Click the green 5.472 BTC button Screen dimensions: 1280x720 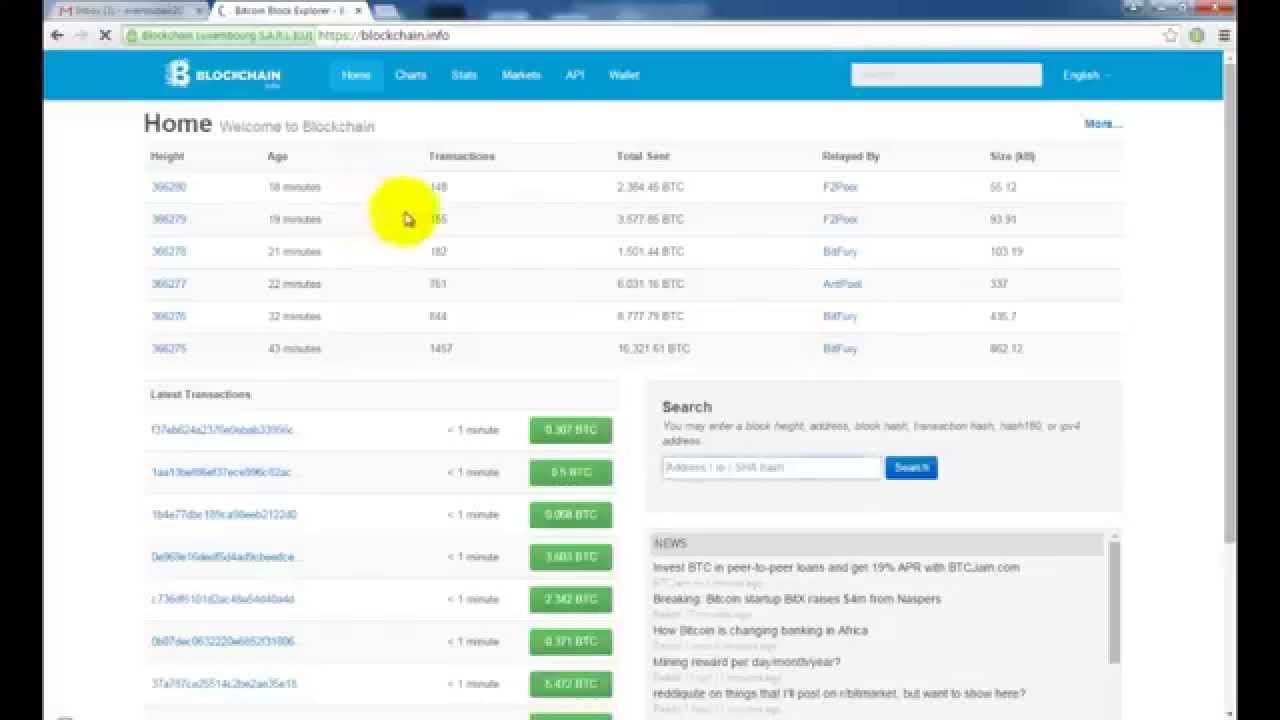click(570, 684)
